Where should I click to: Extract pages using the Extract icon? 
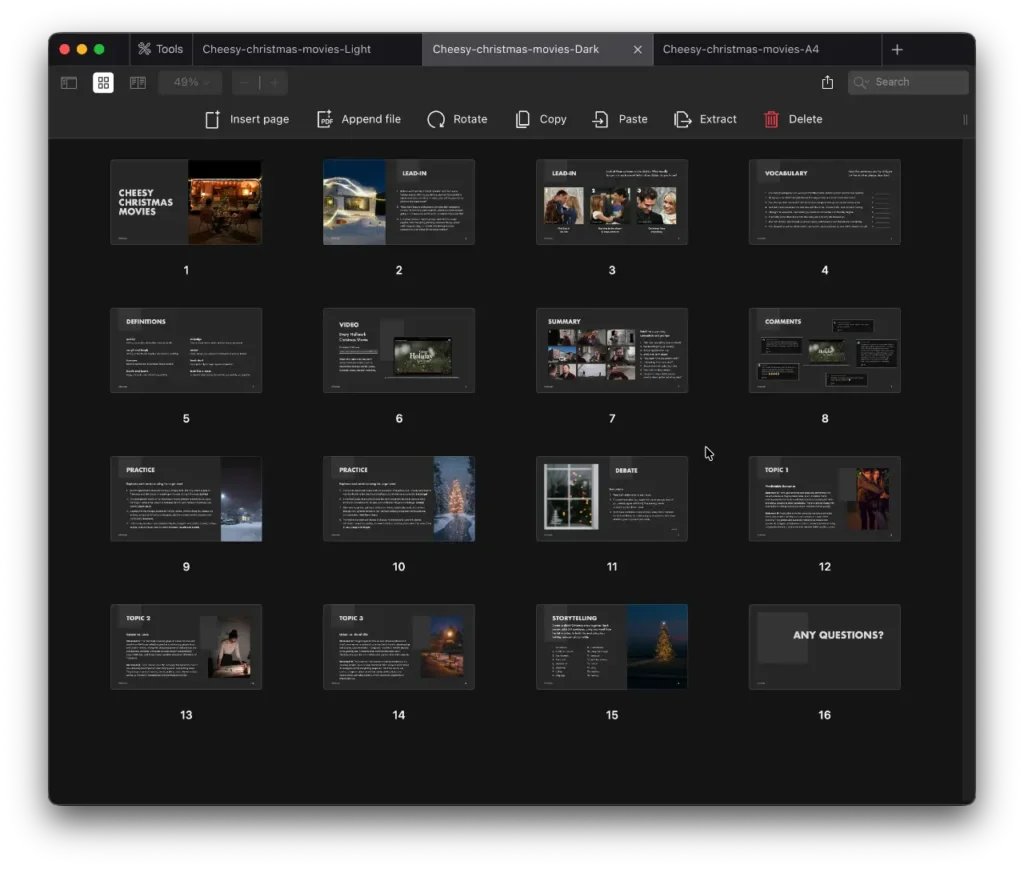683,119
